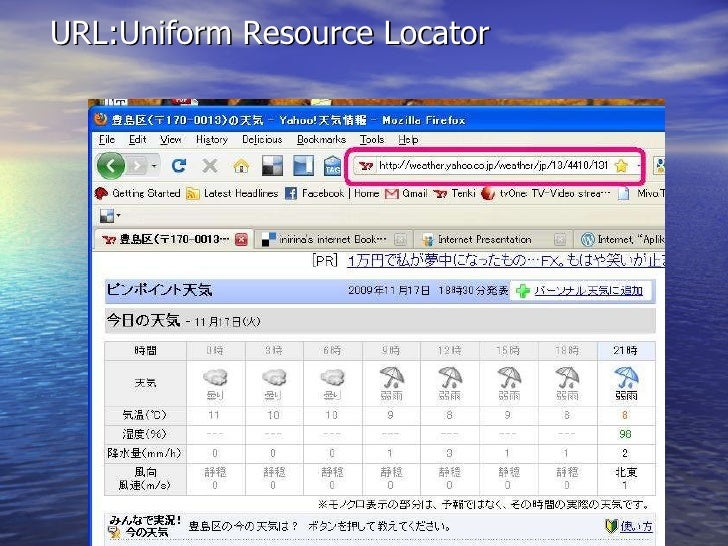Close the 豊島区 tab with red X

click(241, 240)
